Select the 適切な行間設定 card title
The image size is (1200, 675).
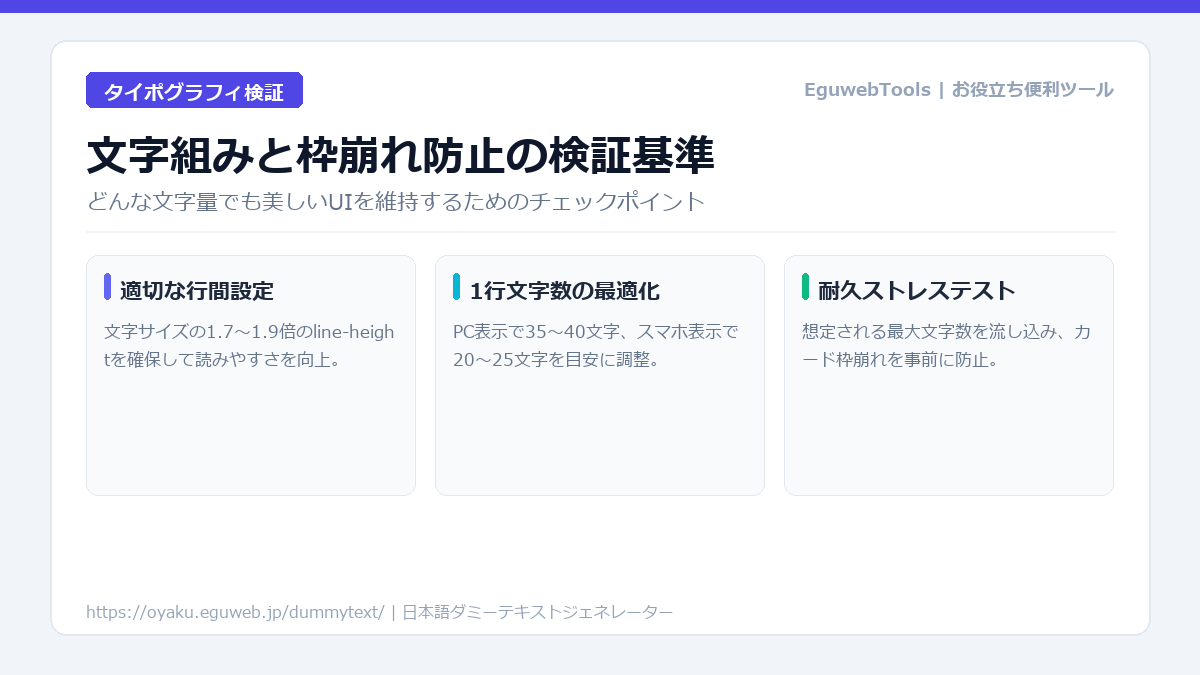(196, 291)
